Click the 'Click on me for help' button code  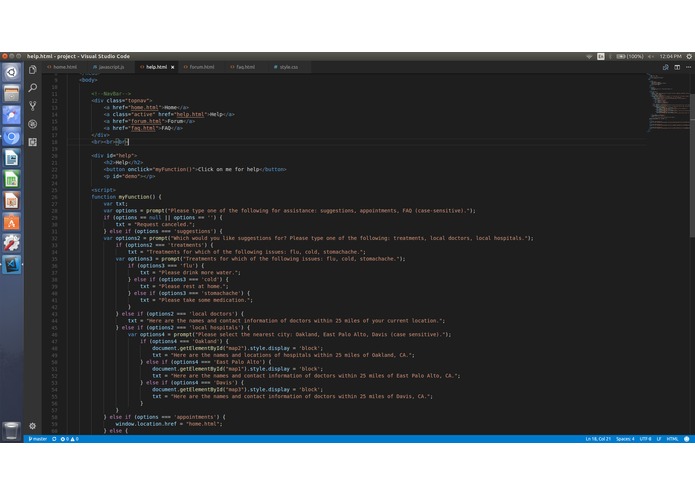pyautogui.click(x=195, y=169)
